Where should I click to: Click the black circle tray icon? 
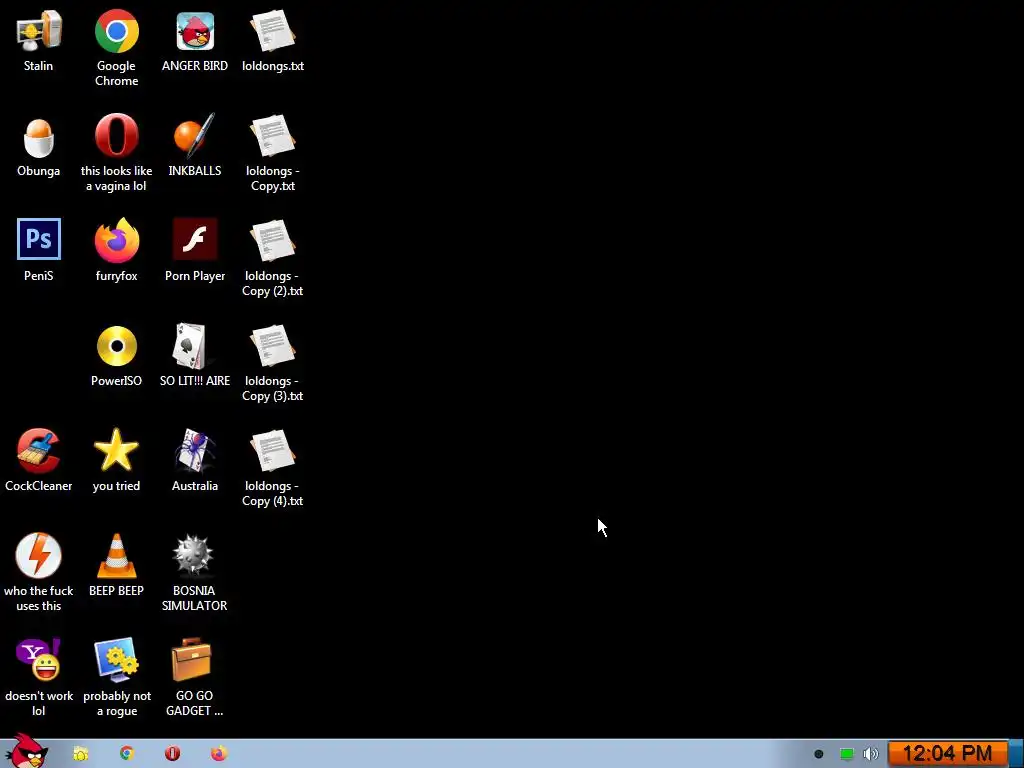click(818, 754)
